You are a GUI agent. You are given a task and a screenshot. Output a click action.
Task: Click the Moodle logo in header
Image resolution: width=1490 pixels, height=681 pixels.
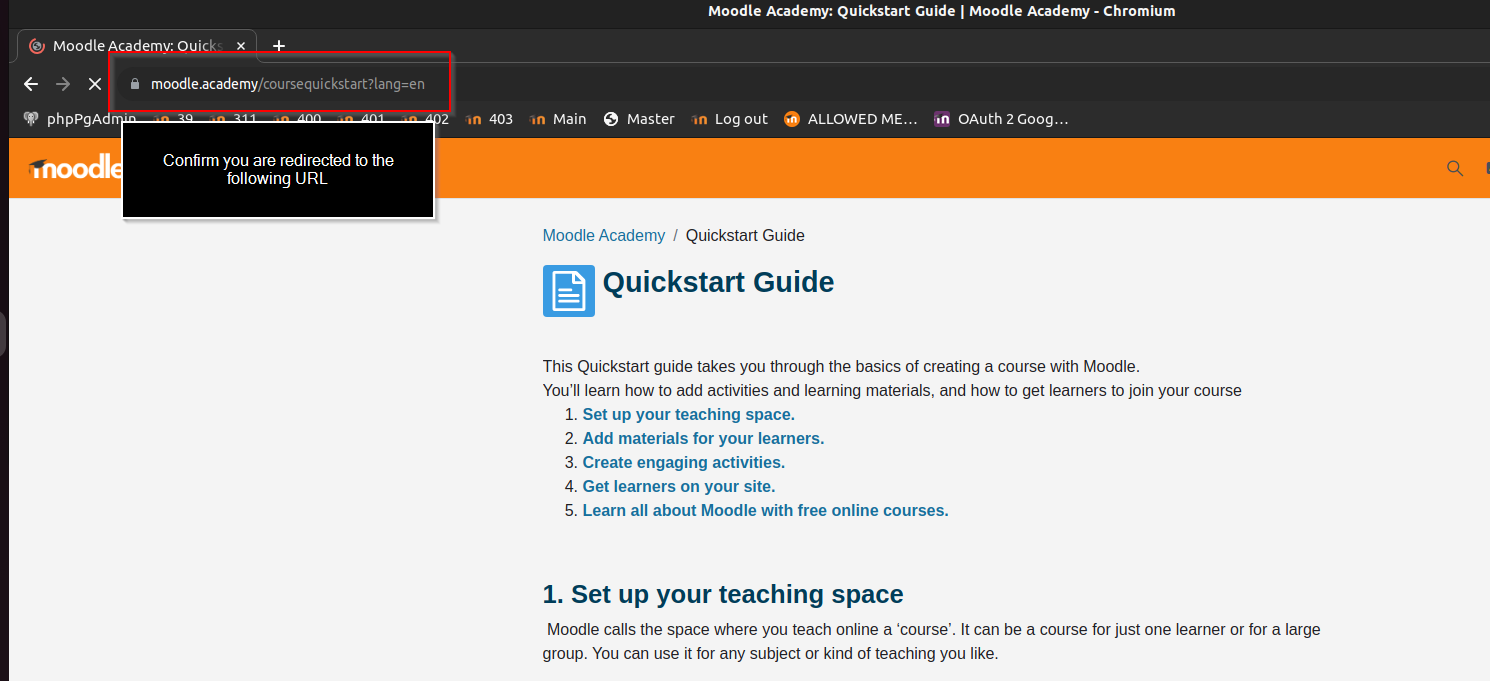point(75,168)
